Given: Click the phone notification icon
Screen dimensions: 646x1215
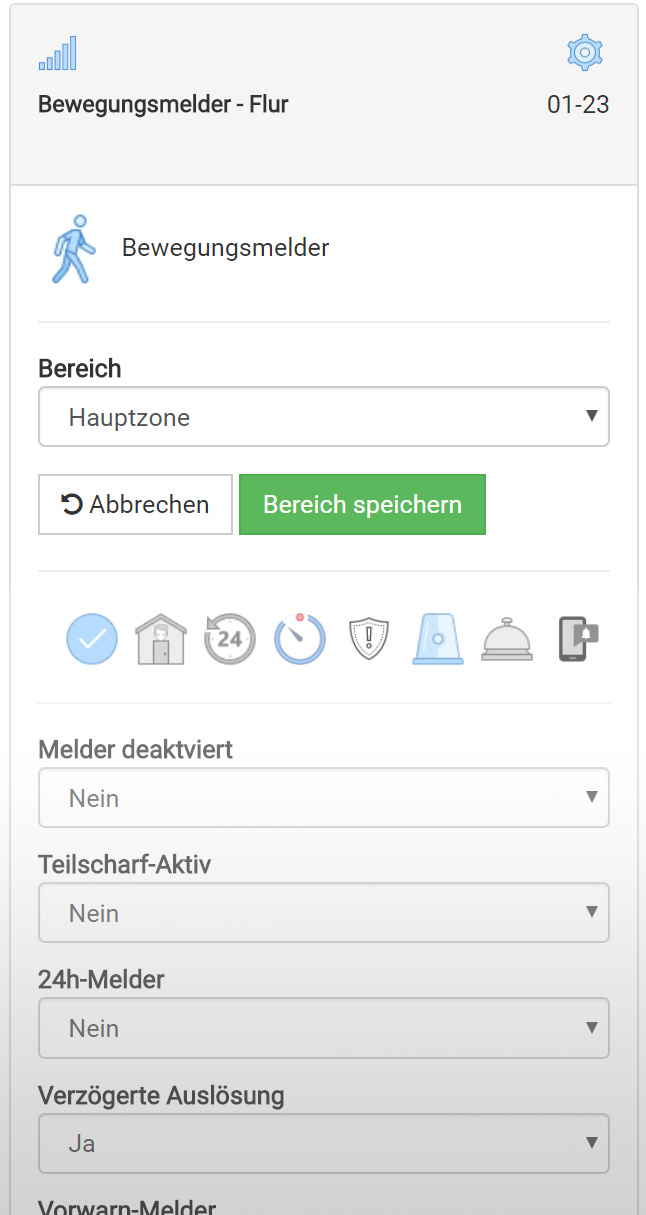Looking at the screenshot, I should pos(577,638).
